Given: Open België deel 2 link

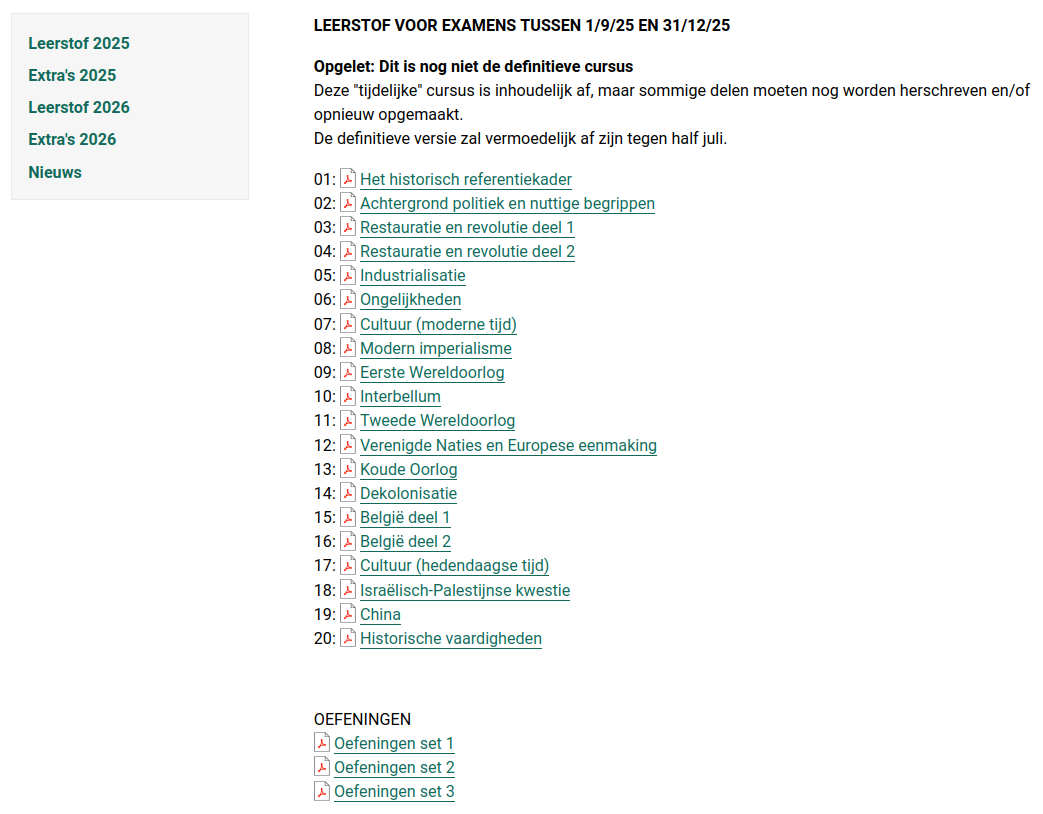Looking at the screenshot, I should [405, 541].
